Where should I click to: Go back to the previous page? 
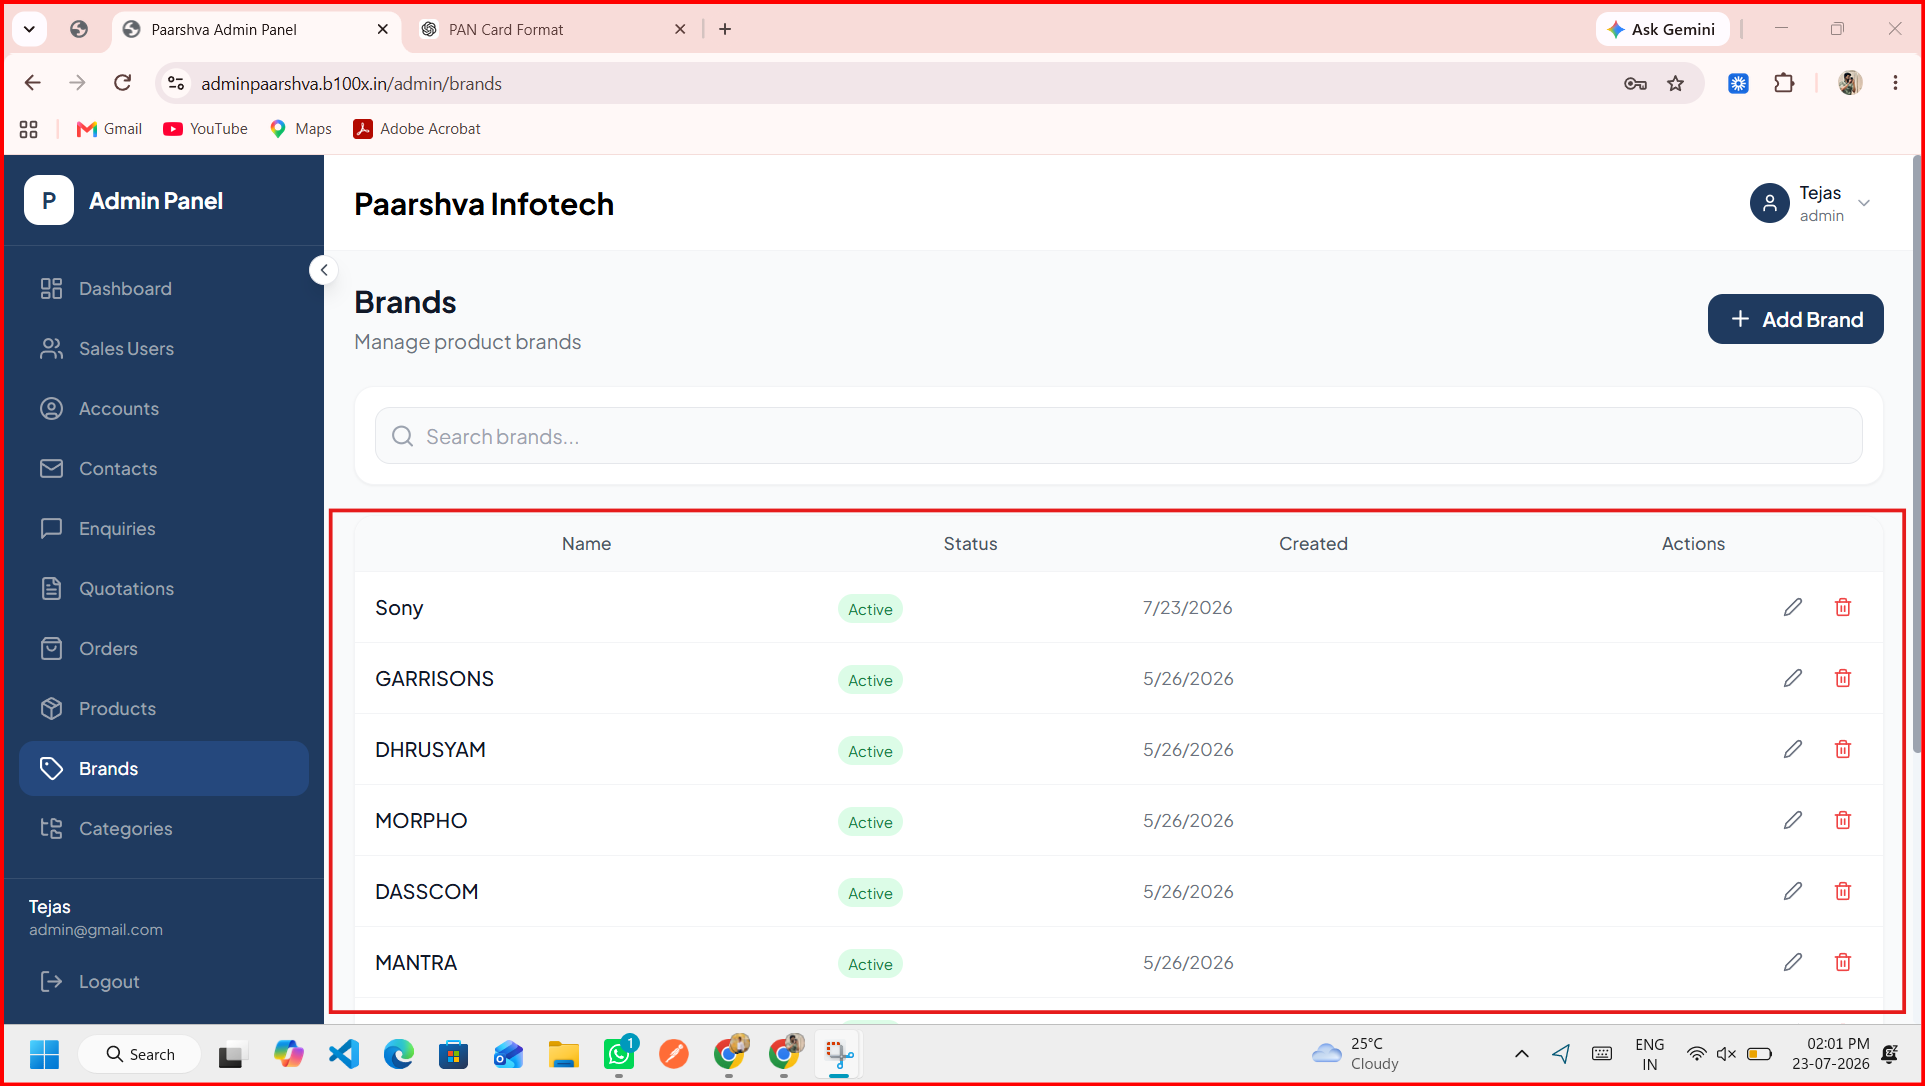pos(33,83)
